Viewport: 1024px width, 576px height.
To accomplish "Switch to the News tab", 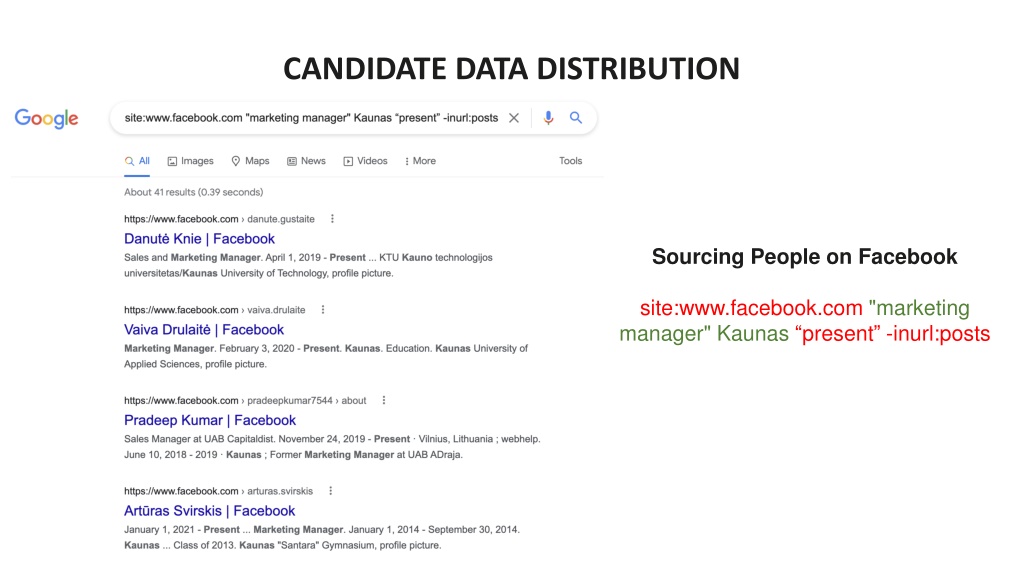I will [306, 161].
